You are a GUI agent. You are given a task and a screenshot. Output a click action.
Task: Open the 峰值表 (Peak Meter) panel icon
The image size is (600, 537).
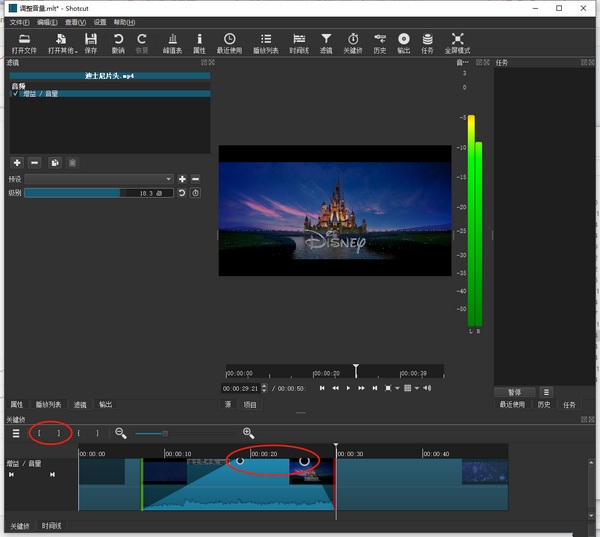171,40
